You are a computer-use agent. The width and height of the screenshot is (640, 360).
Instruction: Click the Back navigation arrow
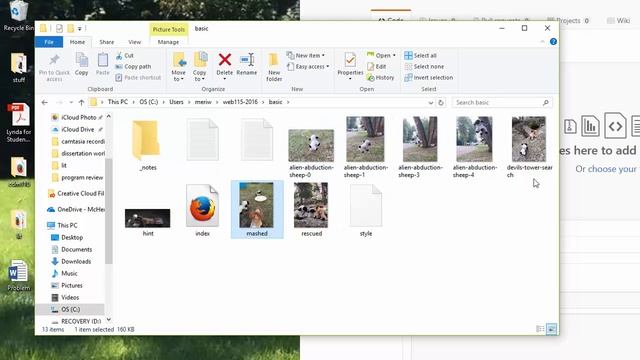coord(45,102)
